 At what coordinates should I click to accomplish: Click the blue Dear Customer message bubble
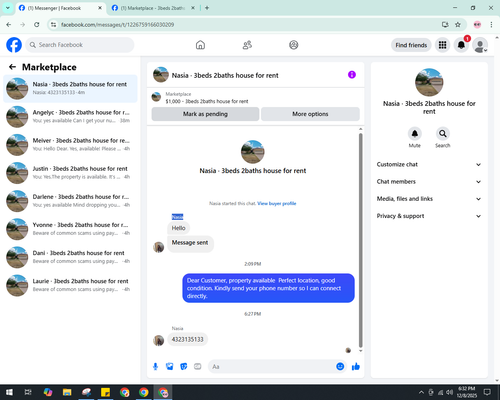pyautogui.click(x=268, y=288)
